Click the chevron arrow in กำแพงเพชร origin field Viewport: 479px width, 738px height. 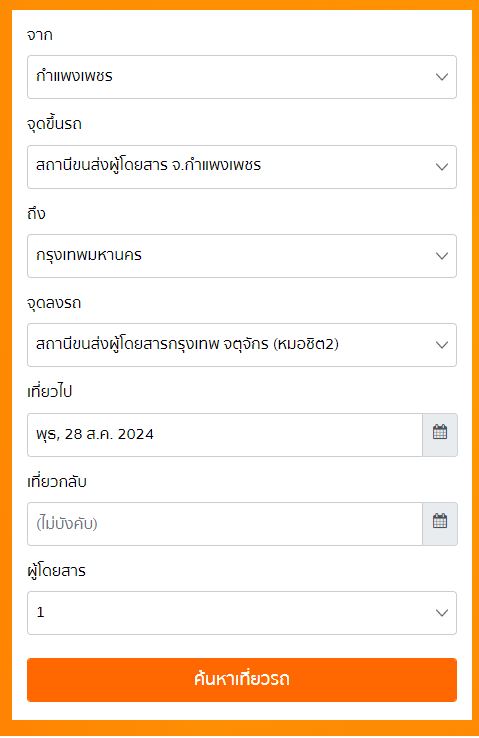441,77
